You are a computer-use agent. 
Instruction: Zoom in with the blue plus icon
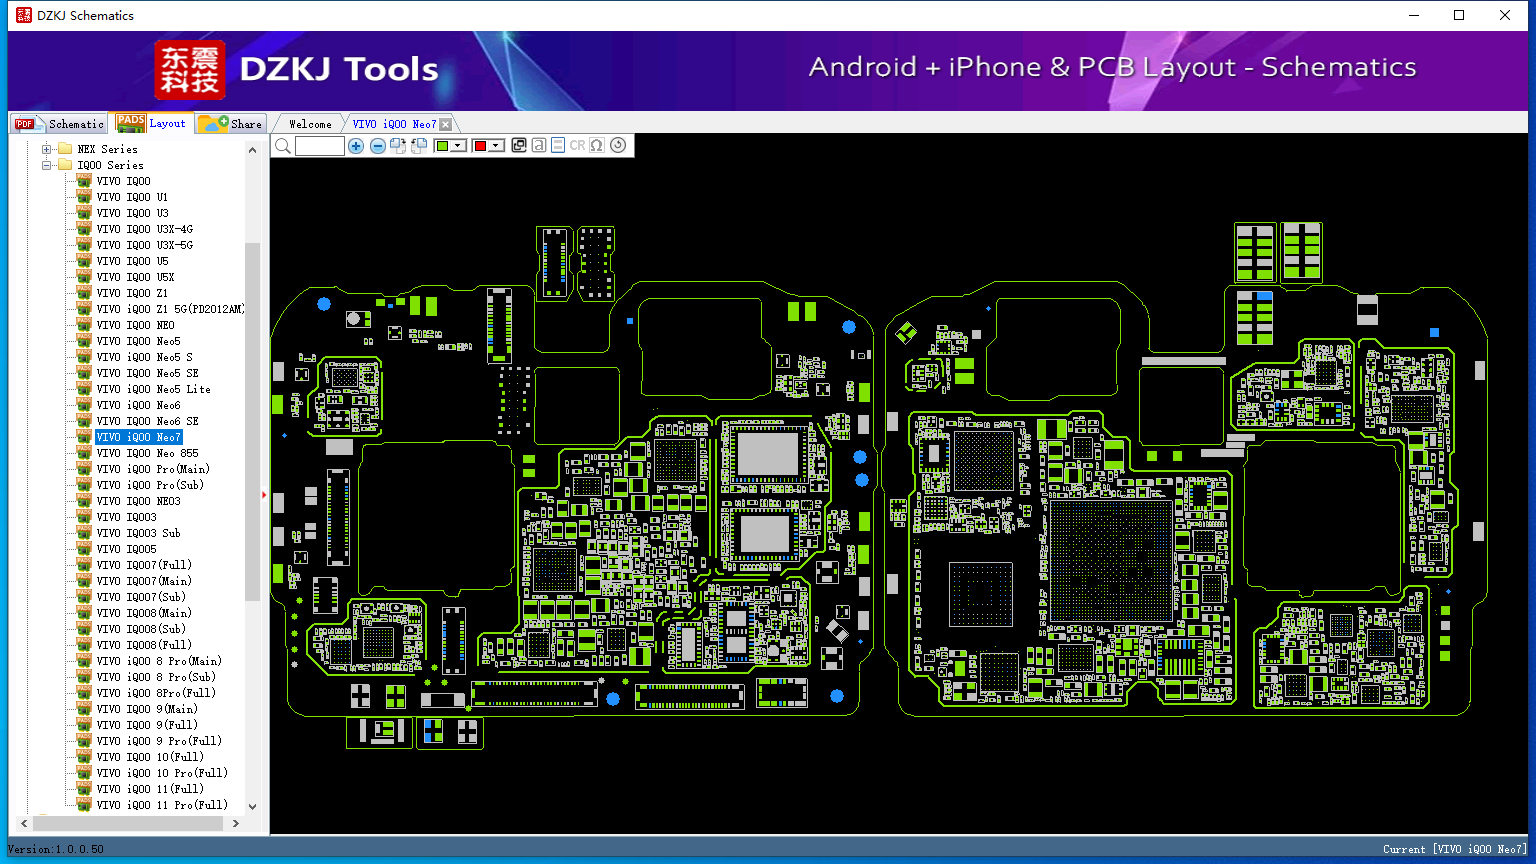click(356, 146)
